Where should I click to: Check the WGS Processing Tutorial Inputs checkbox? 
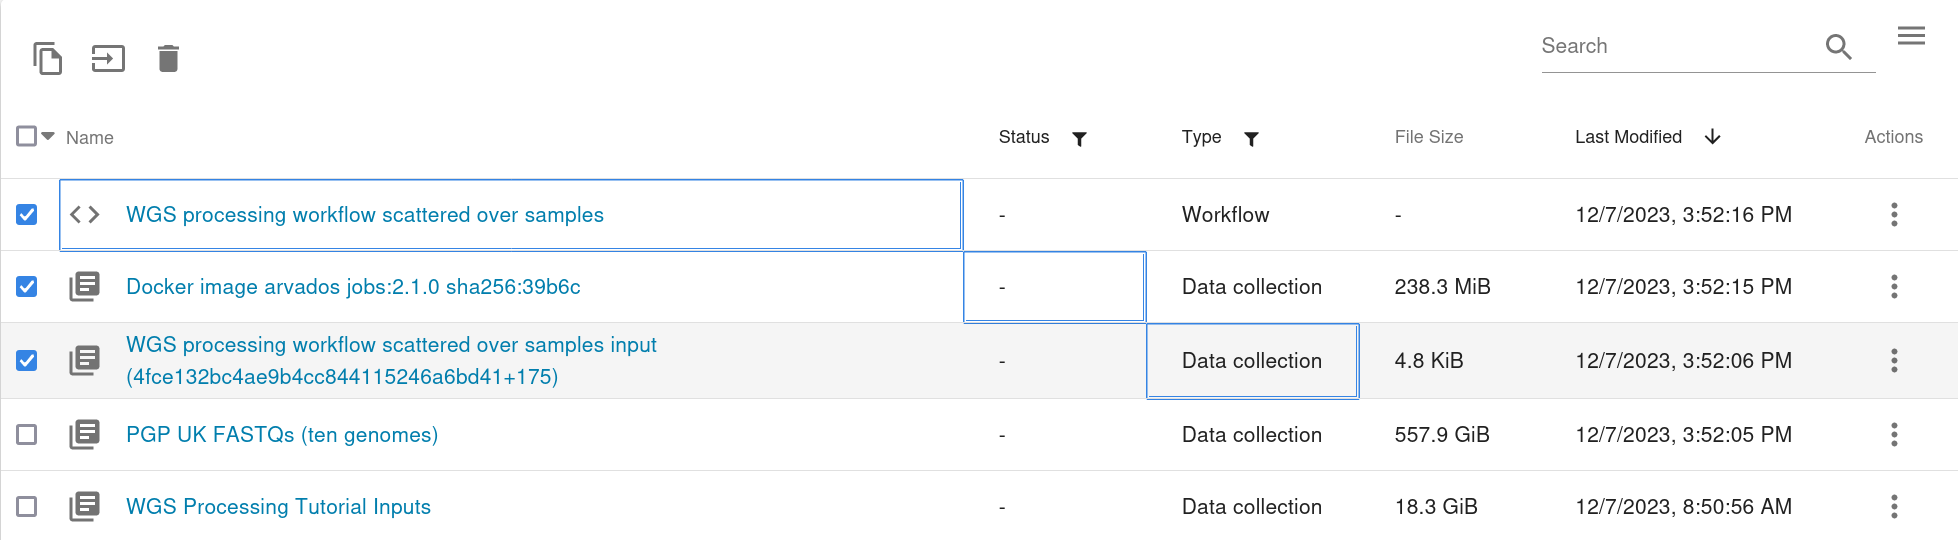[27, 506]
